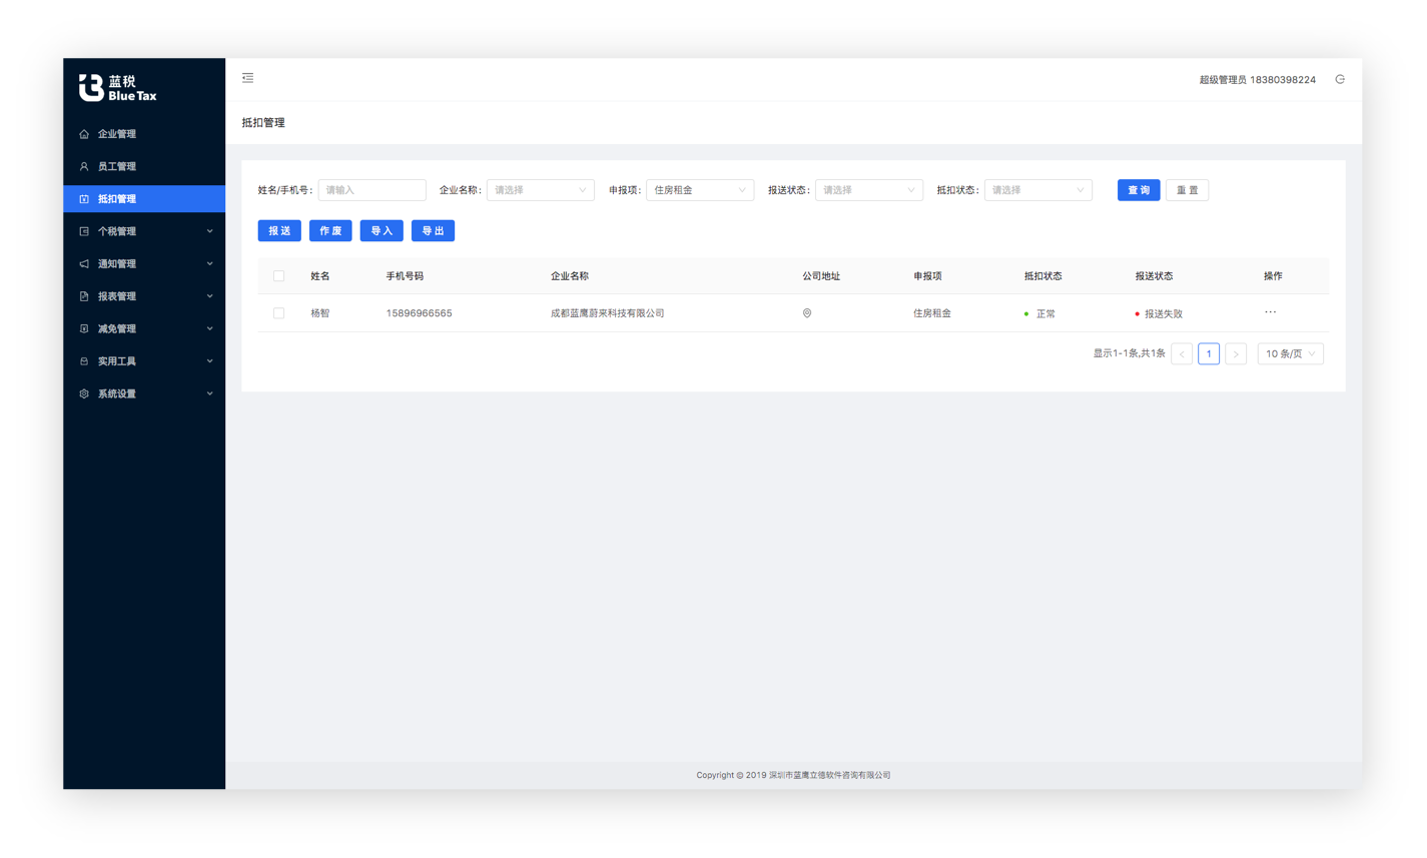Click the 实用工具 sidebar icon
Viewport: 1427px width, 858px height.
84,362
